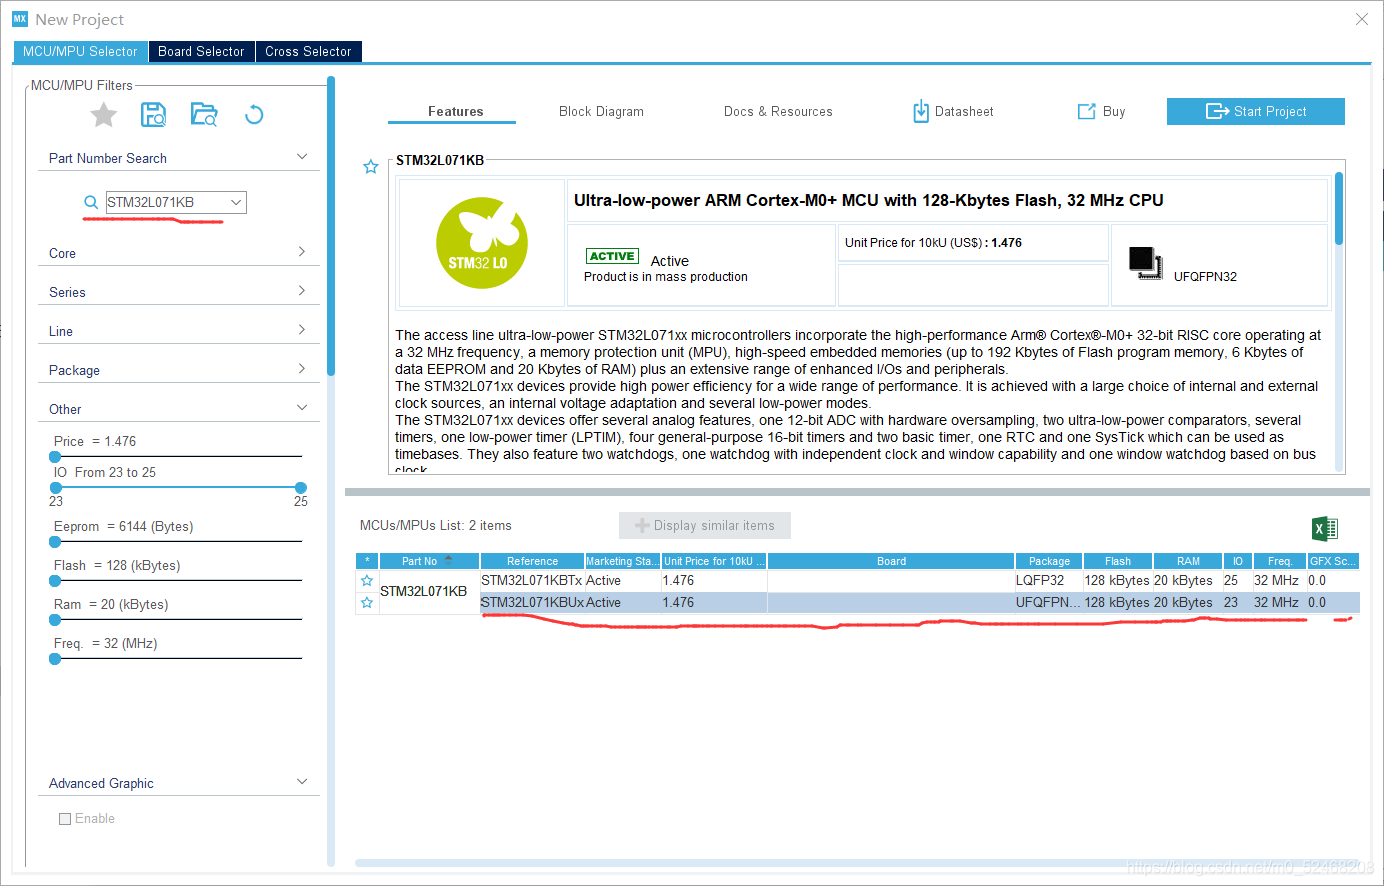Sort list by GFX Score column
The image size is (1384, 886).
1334,561
